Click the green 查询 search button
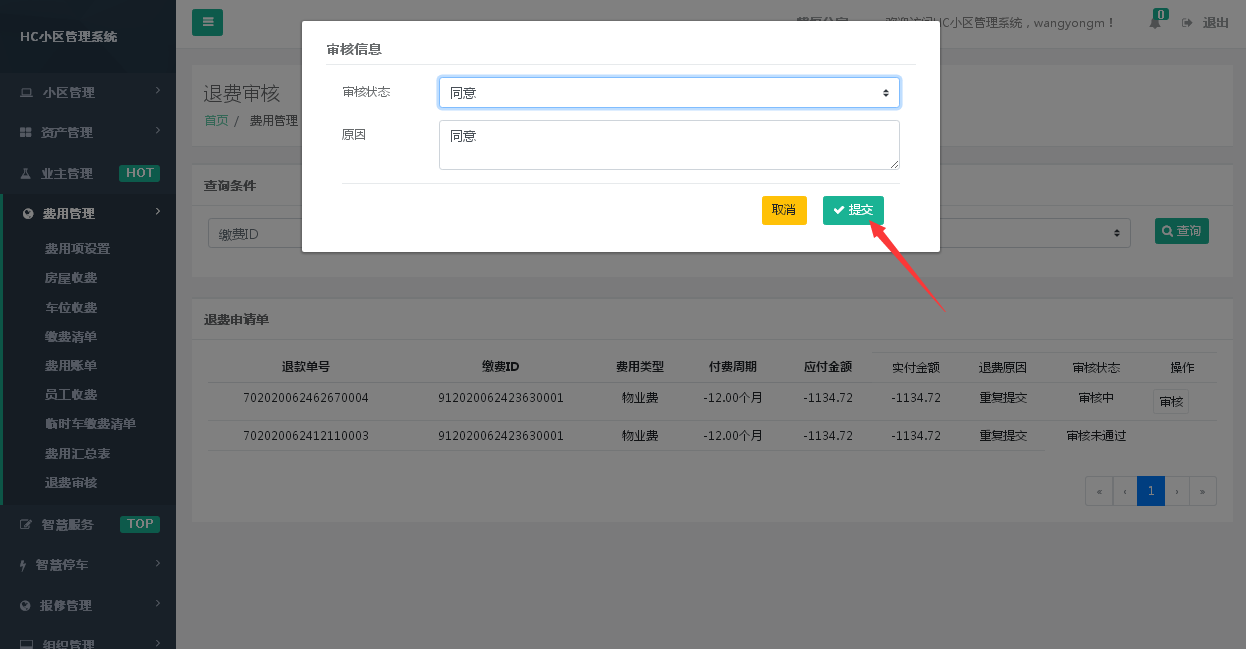The image size is (1246, 649). [1182, 231]
